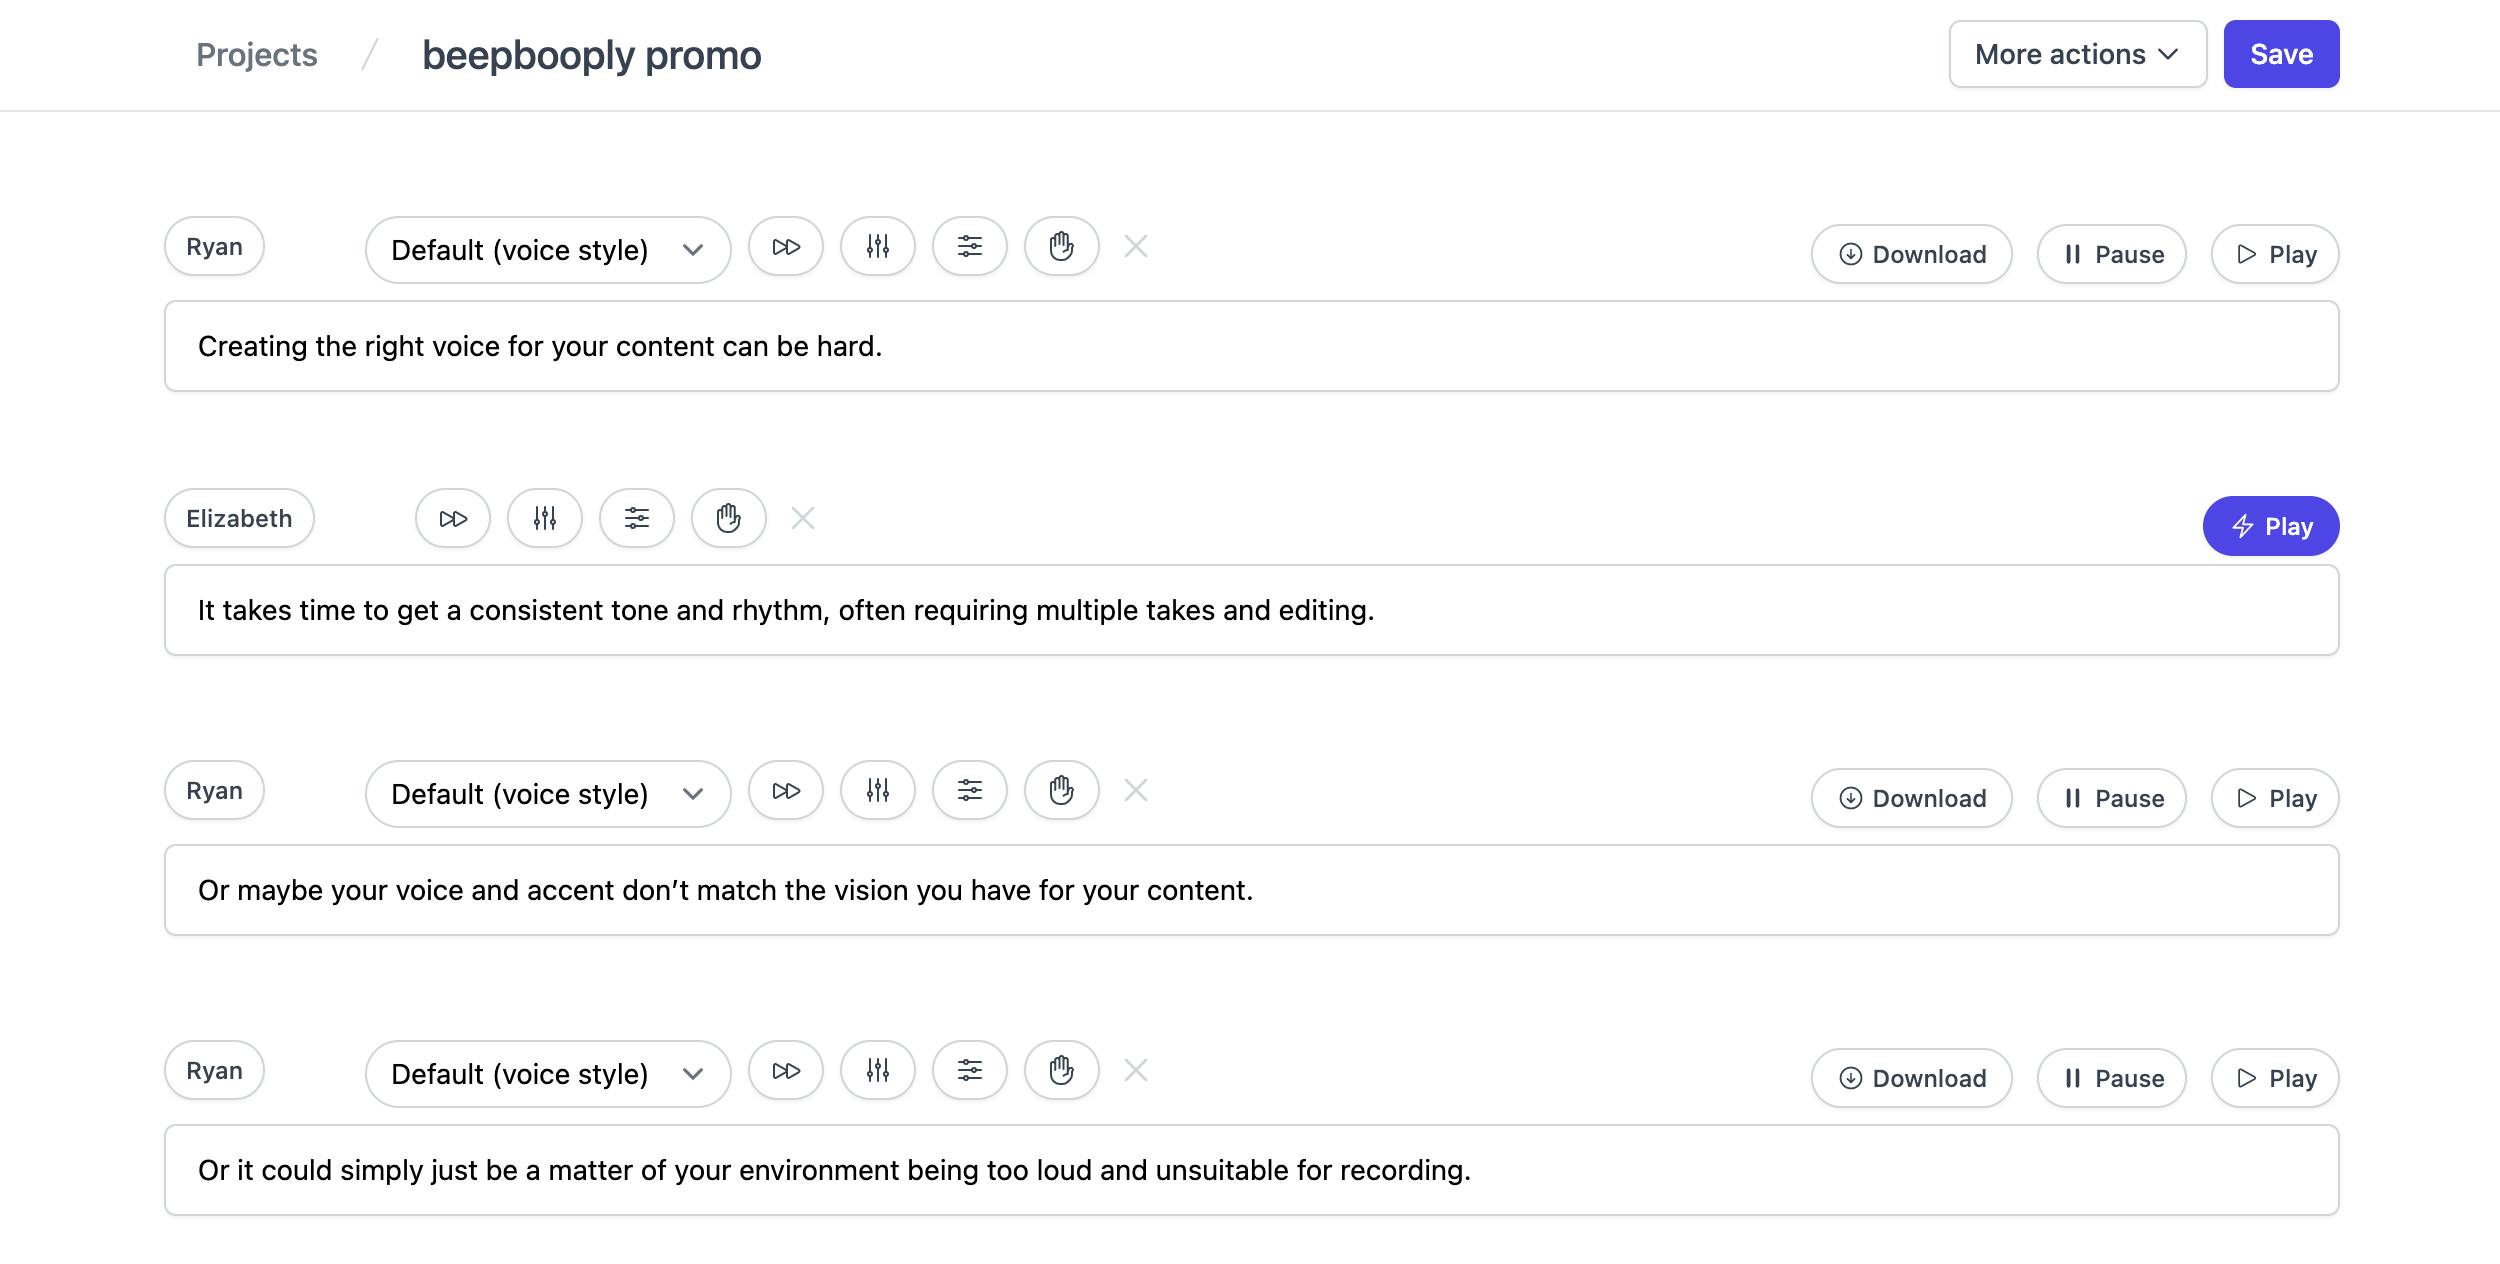Viewport: 2500px width, 1264px height.
Task: Click the fast-forward speed icon in first Ryan row
Action: coord(786,247)
